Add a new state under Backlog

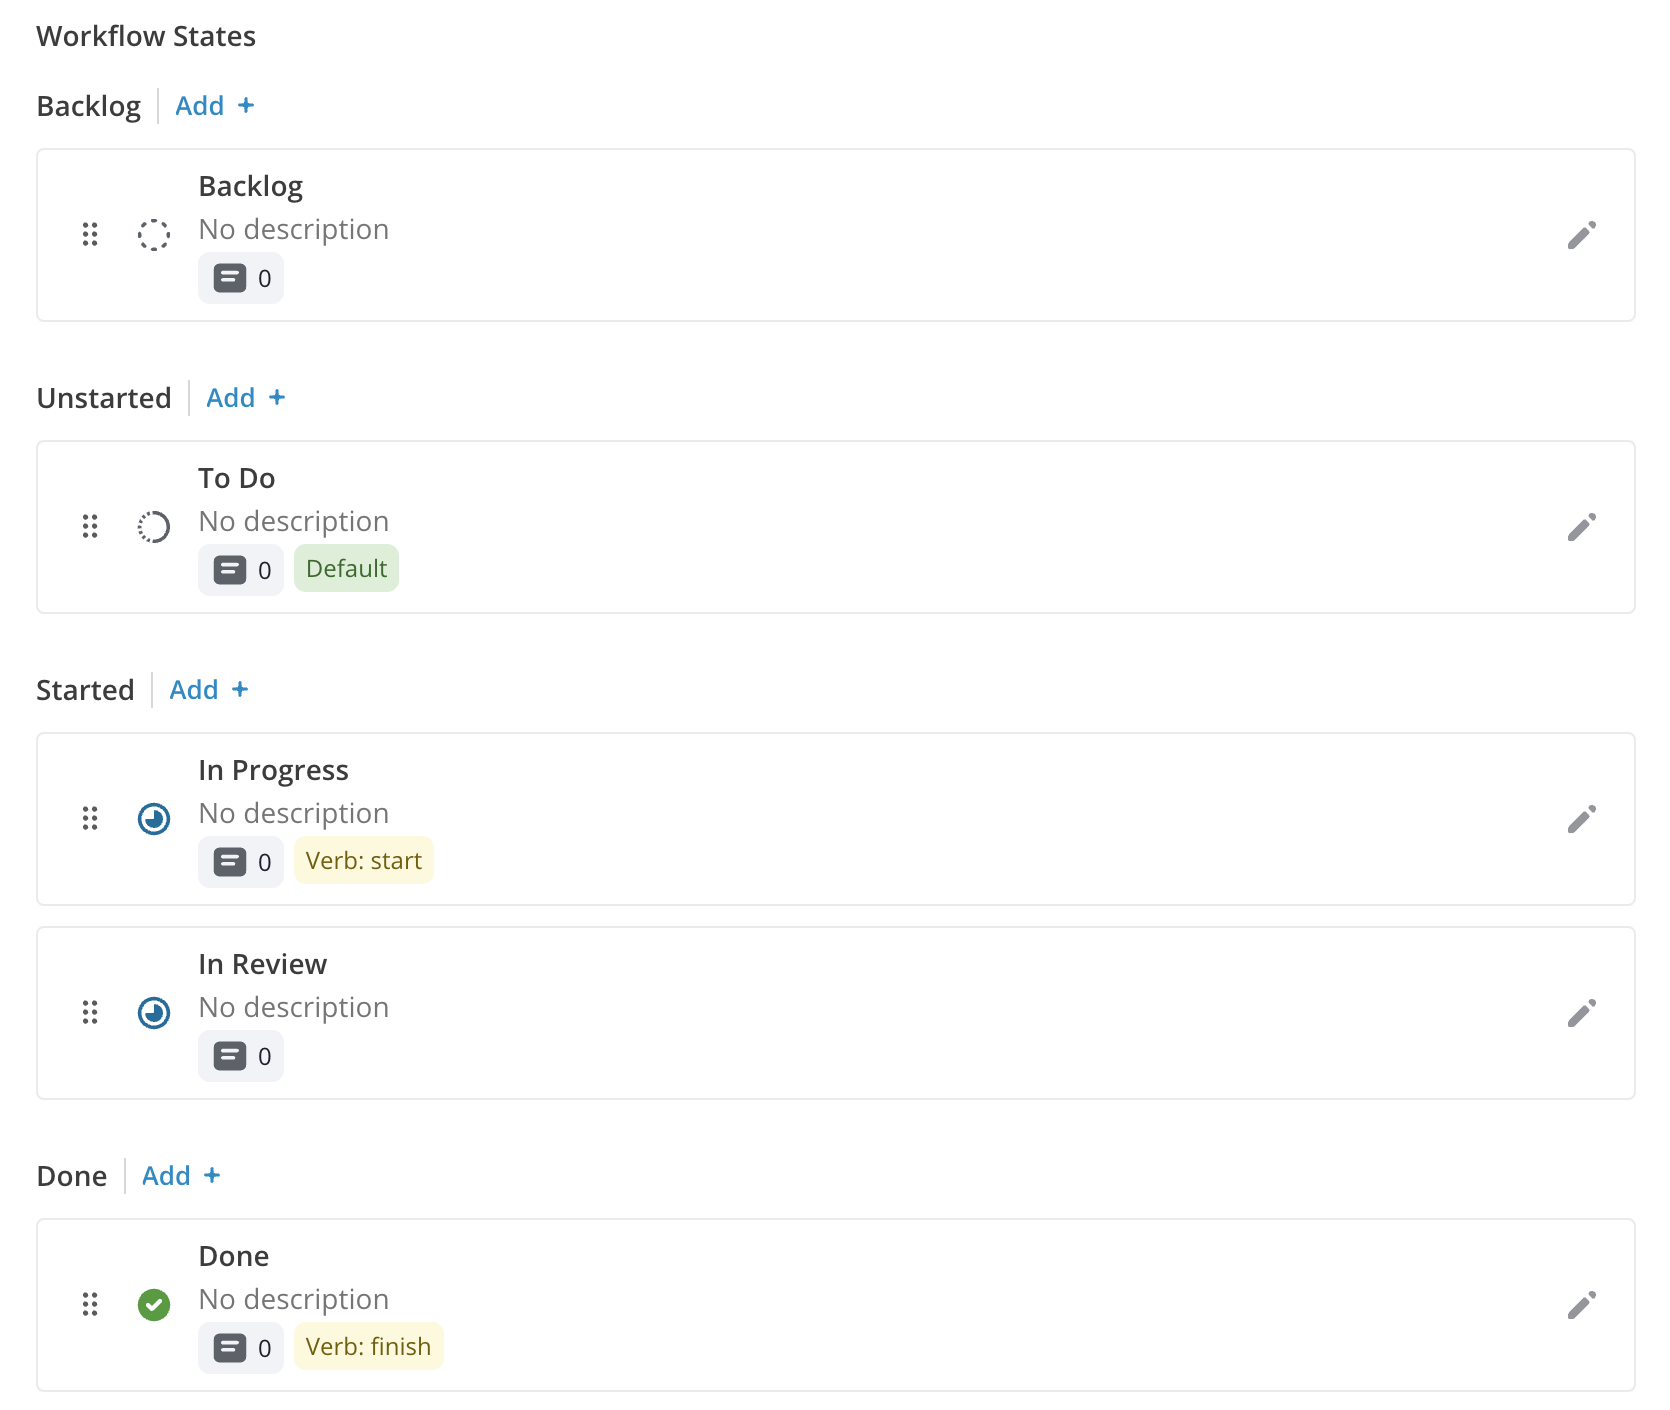pos(214,105)
